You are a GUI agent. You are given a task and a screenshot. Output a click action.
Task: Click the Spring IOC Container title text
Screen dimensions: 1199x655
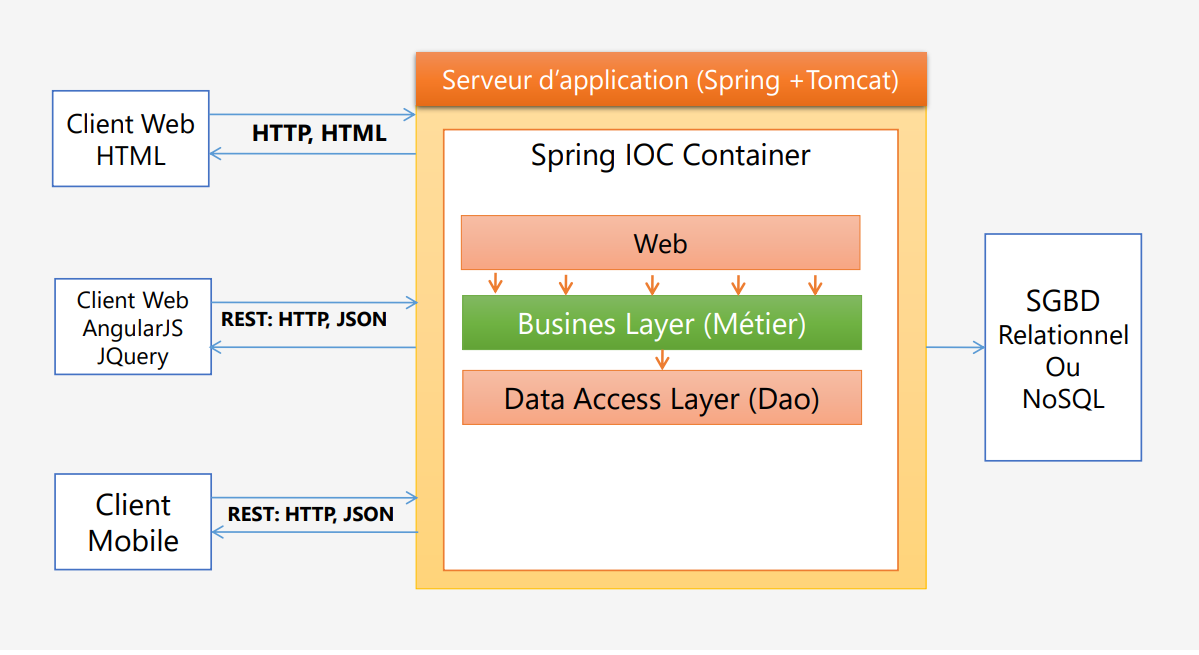click(670, 155)
